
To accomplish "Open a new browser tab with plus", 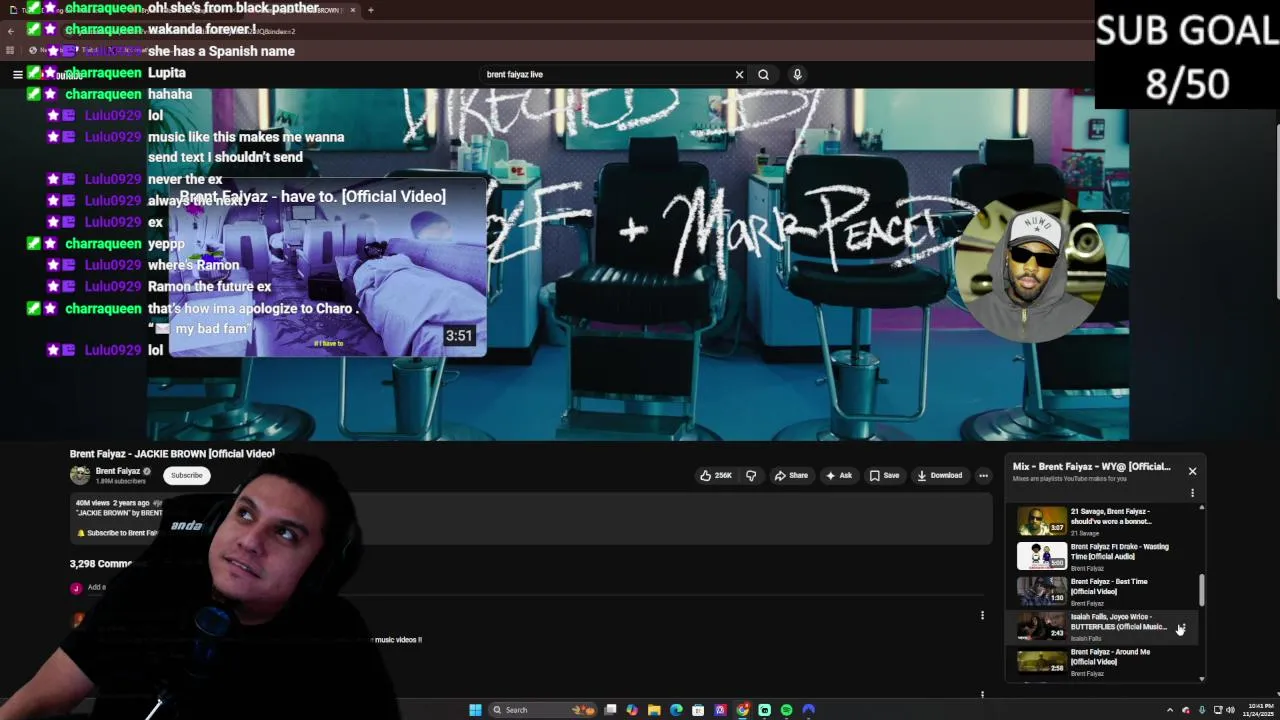I will (370, 10).
